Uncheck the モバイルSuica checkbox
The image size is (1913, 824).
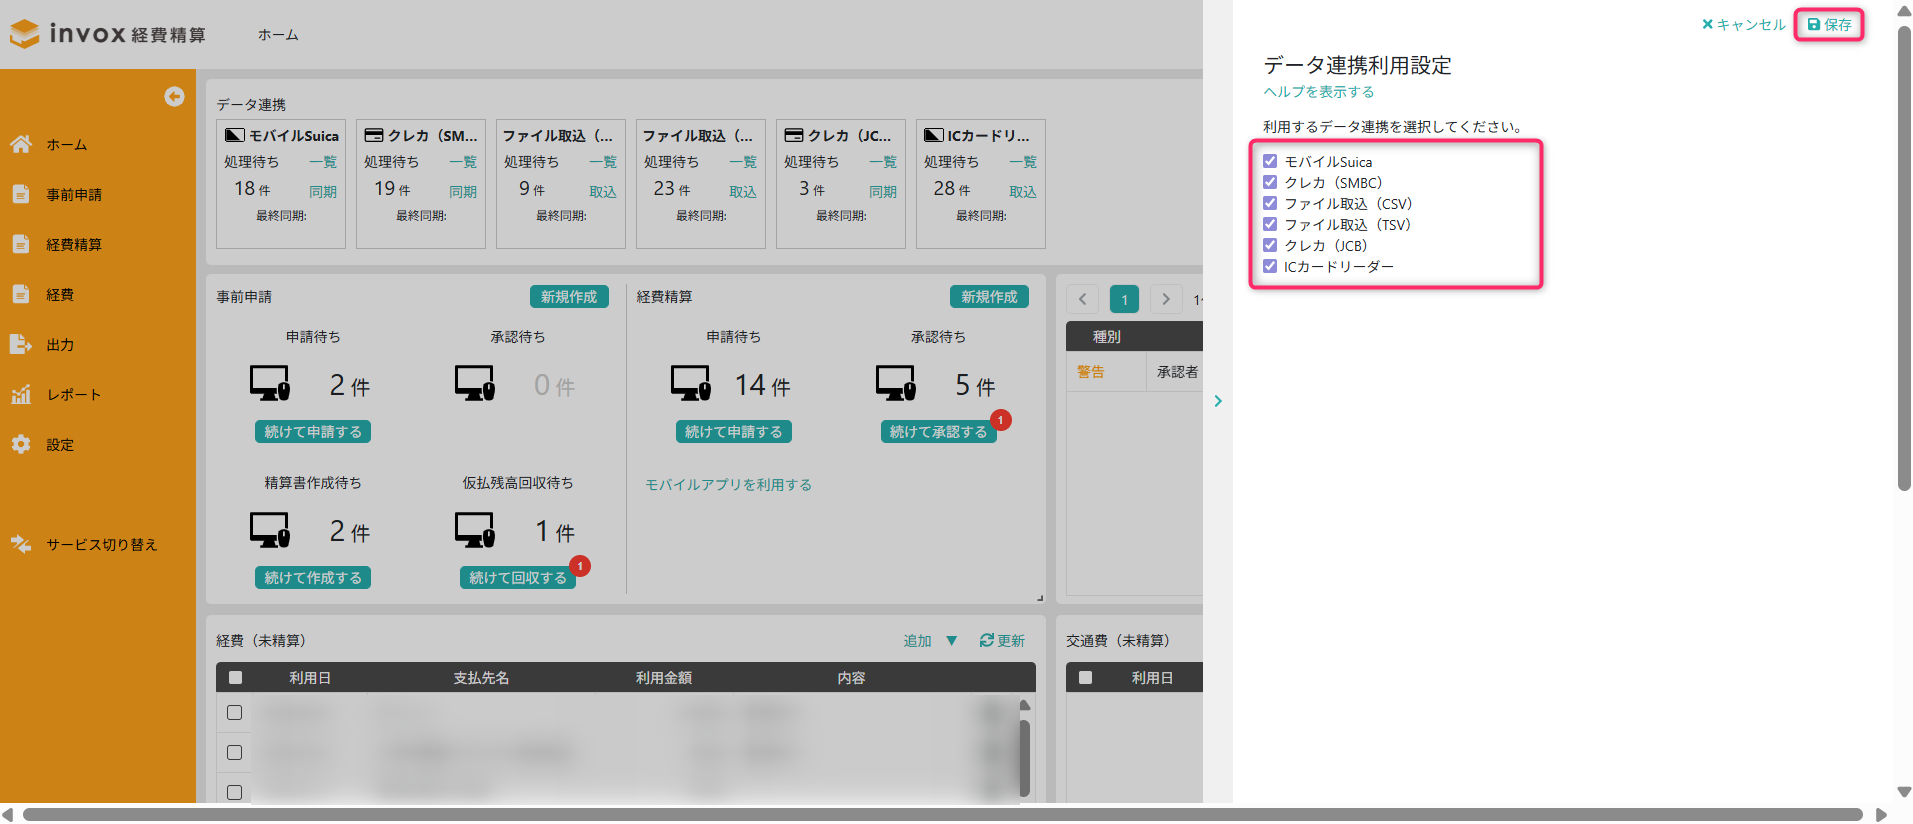pos(1270,161)
